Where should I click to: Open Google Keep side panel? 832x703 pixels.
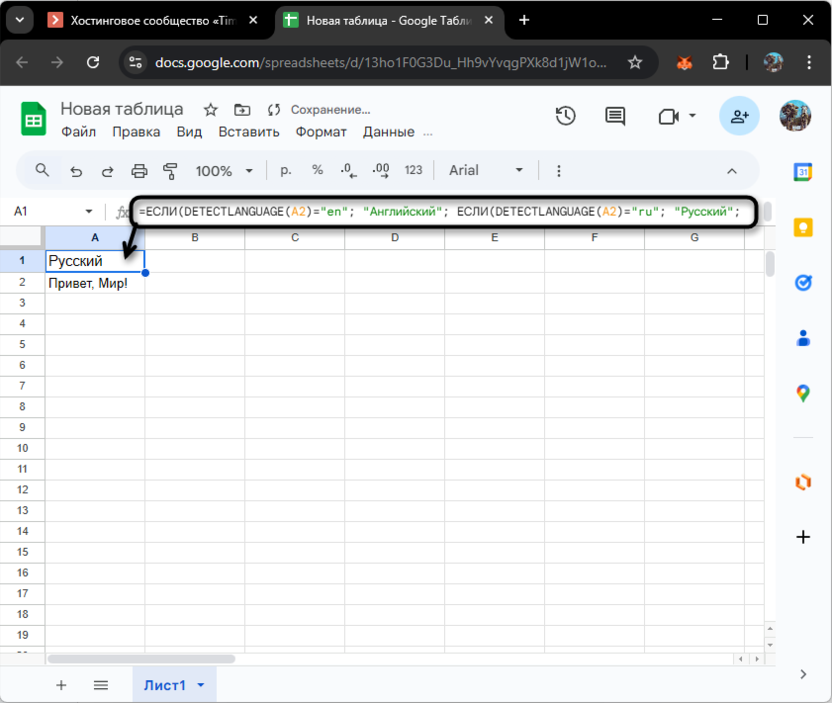[803, 227]
